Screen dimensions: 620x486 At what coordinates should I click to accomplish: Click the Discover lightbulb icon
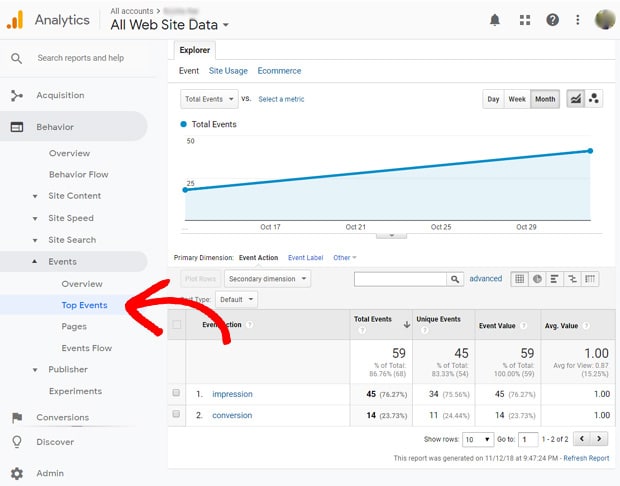tap(17, 442)
